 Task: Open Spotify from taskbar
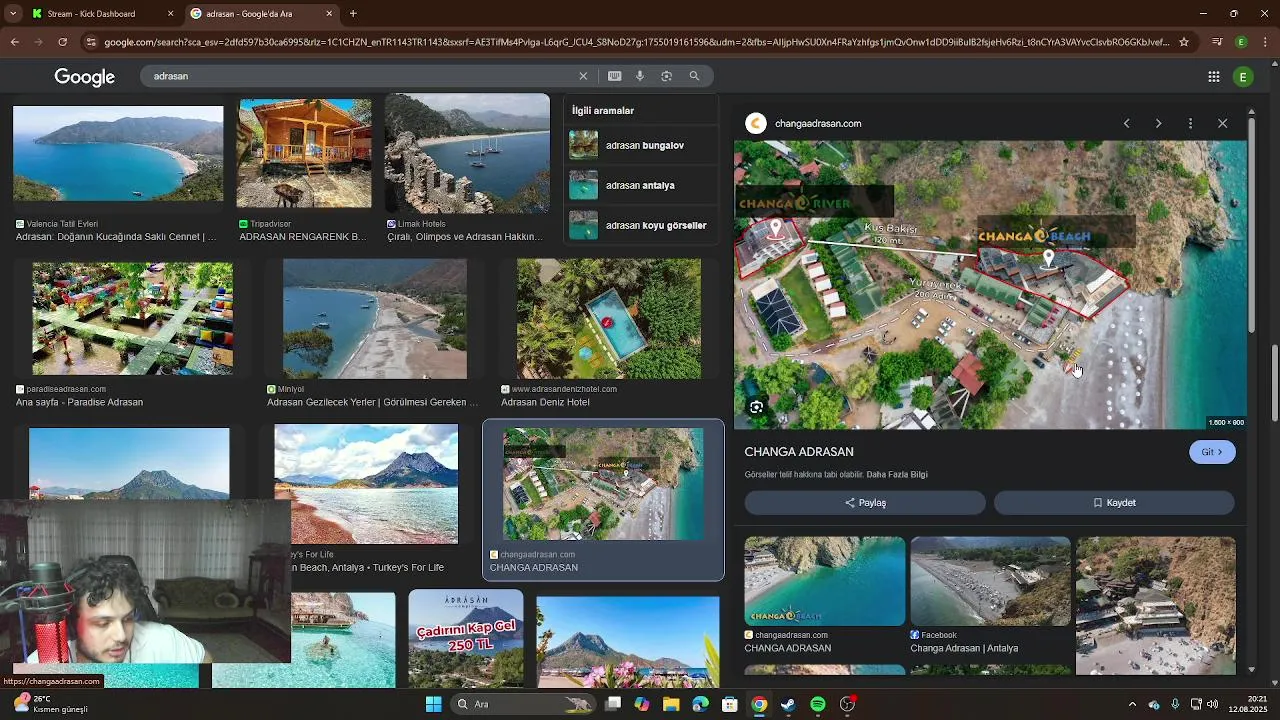point(817,704)
